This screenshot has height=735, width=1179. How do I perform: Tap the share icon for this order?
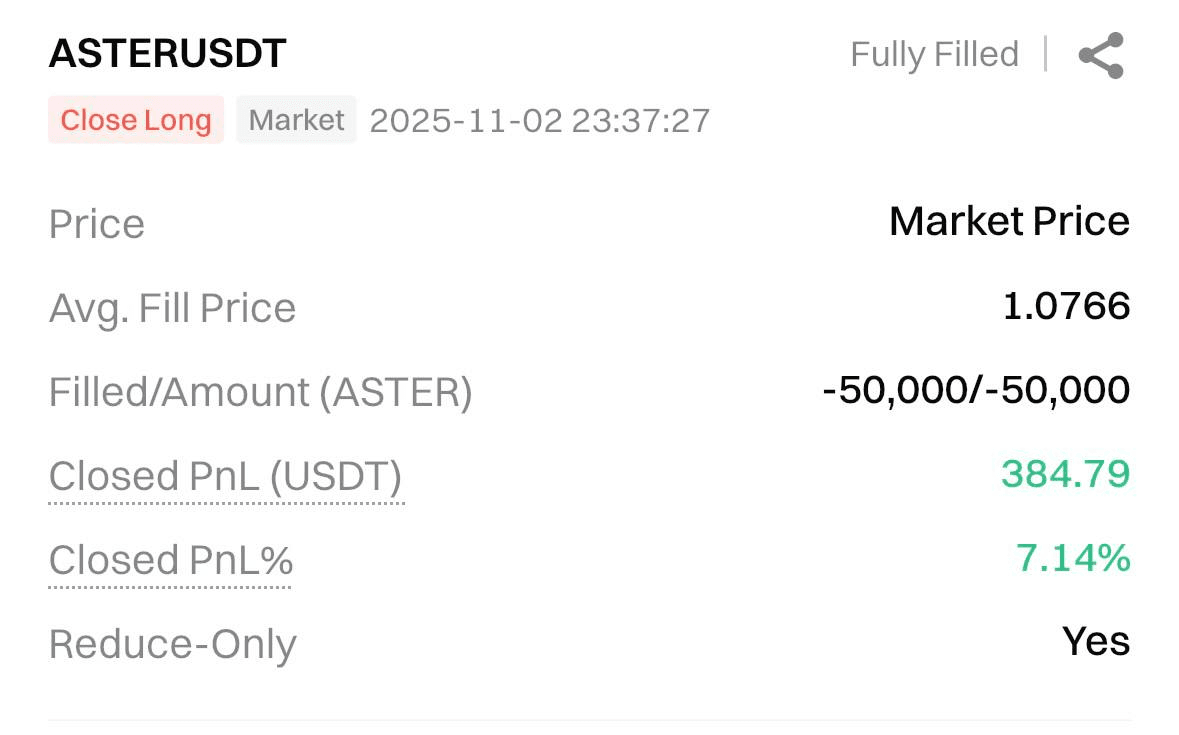click(x=1101, y=55)
